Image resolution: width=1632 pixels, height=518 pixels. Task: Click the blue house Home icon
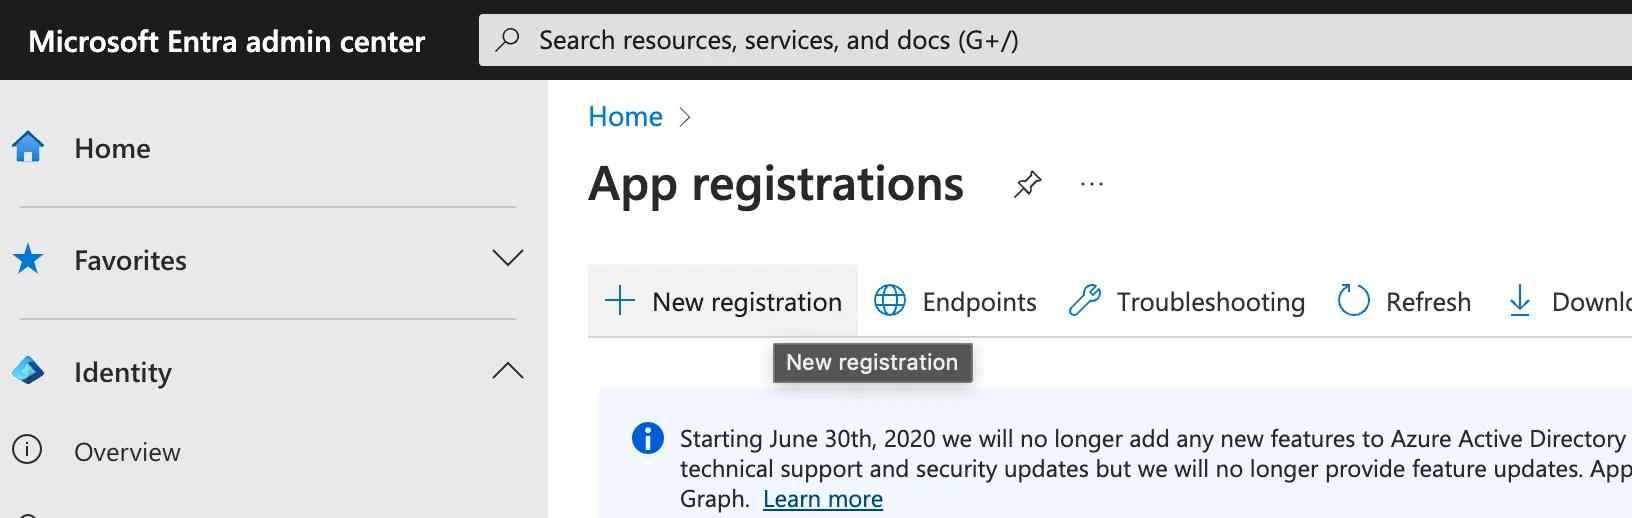coord(28,147)
